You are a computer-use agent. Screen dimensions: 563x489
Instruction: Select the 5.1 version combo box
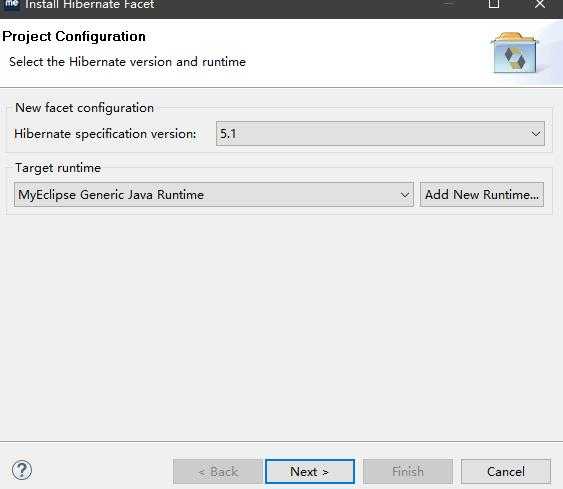point(380,134)
